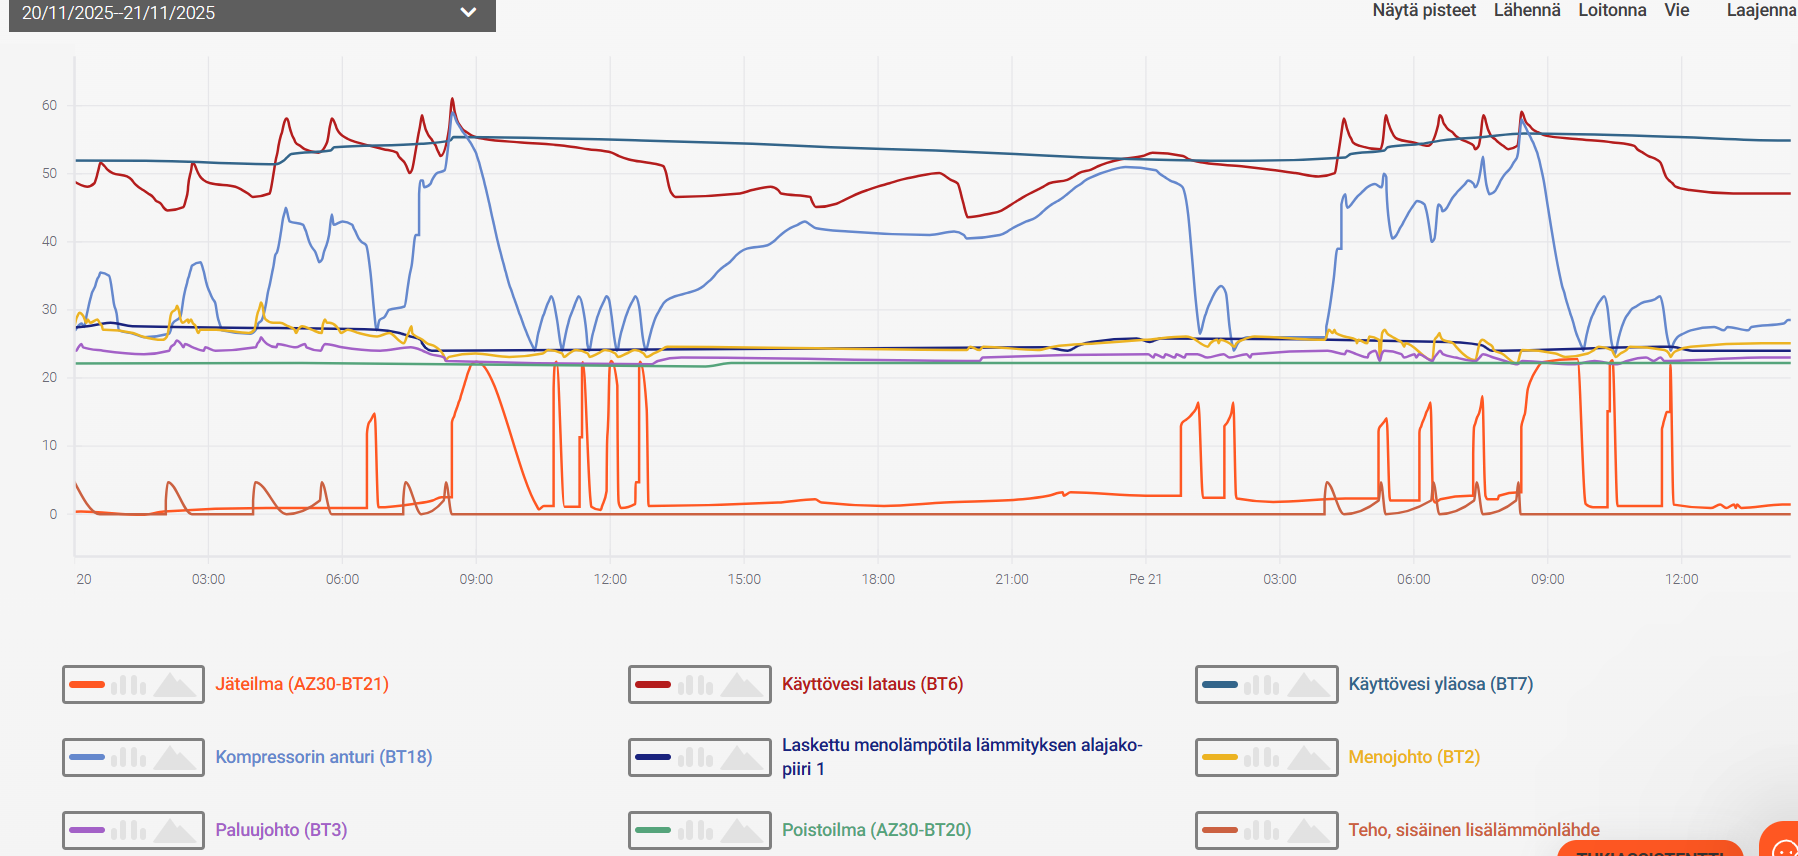Select bar chart style for Jäteilma

click(x=129, y=685)
